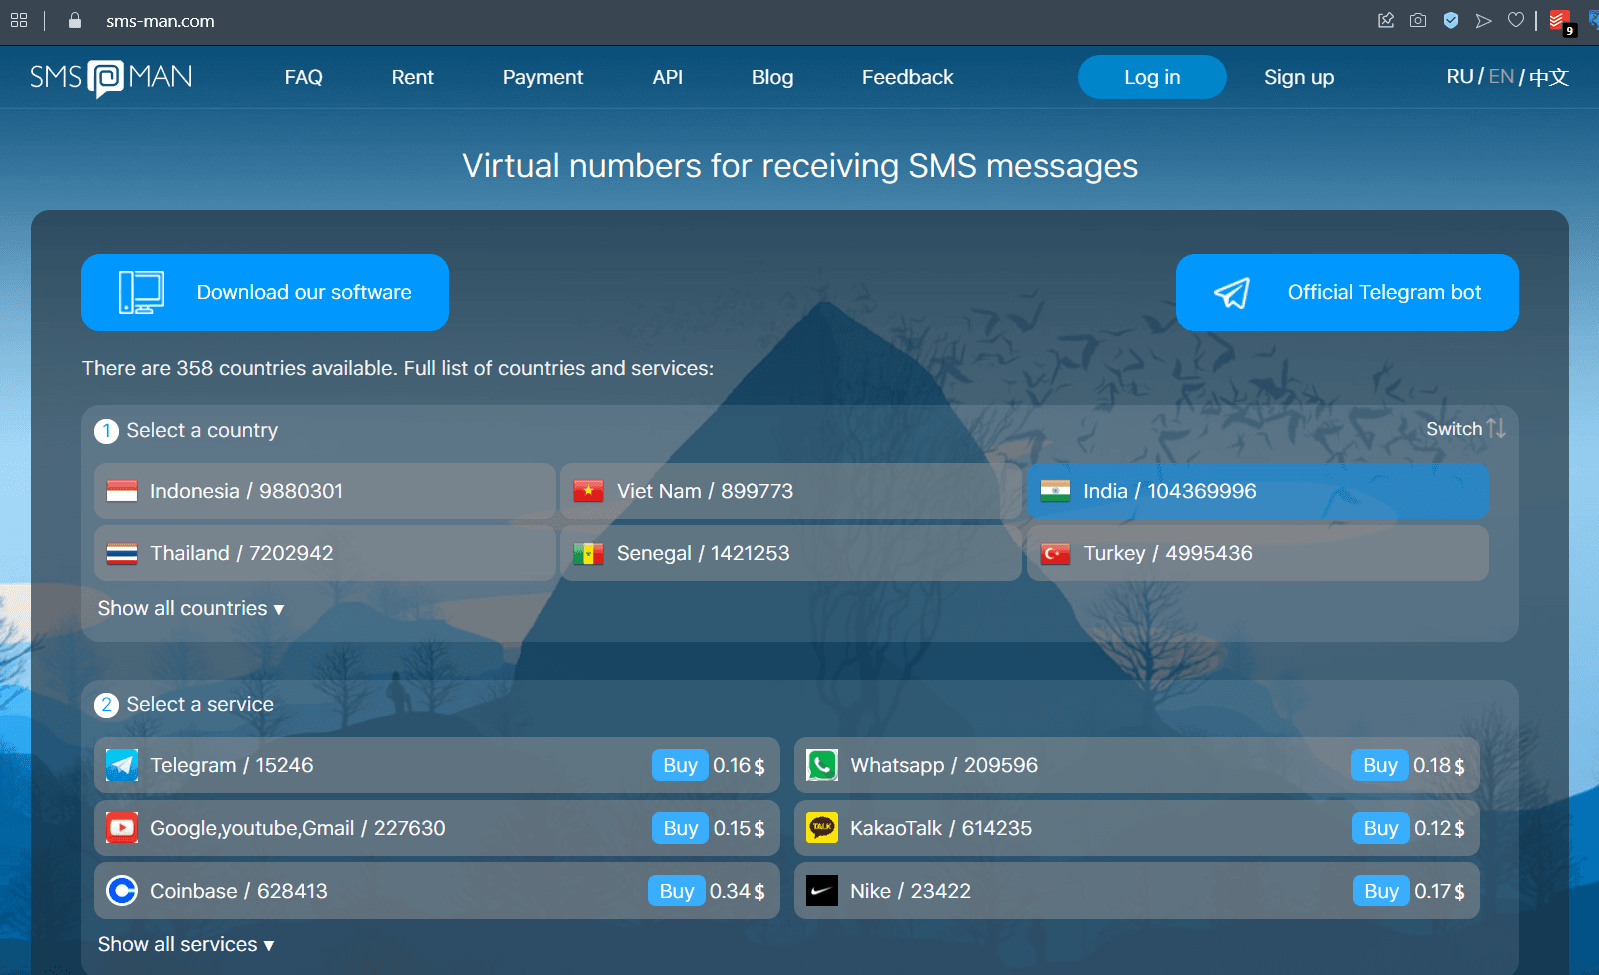Open the API menu item
Viewport: 1599px width, 975px height.
click(668, 77)
